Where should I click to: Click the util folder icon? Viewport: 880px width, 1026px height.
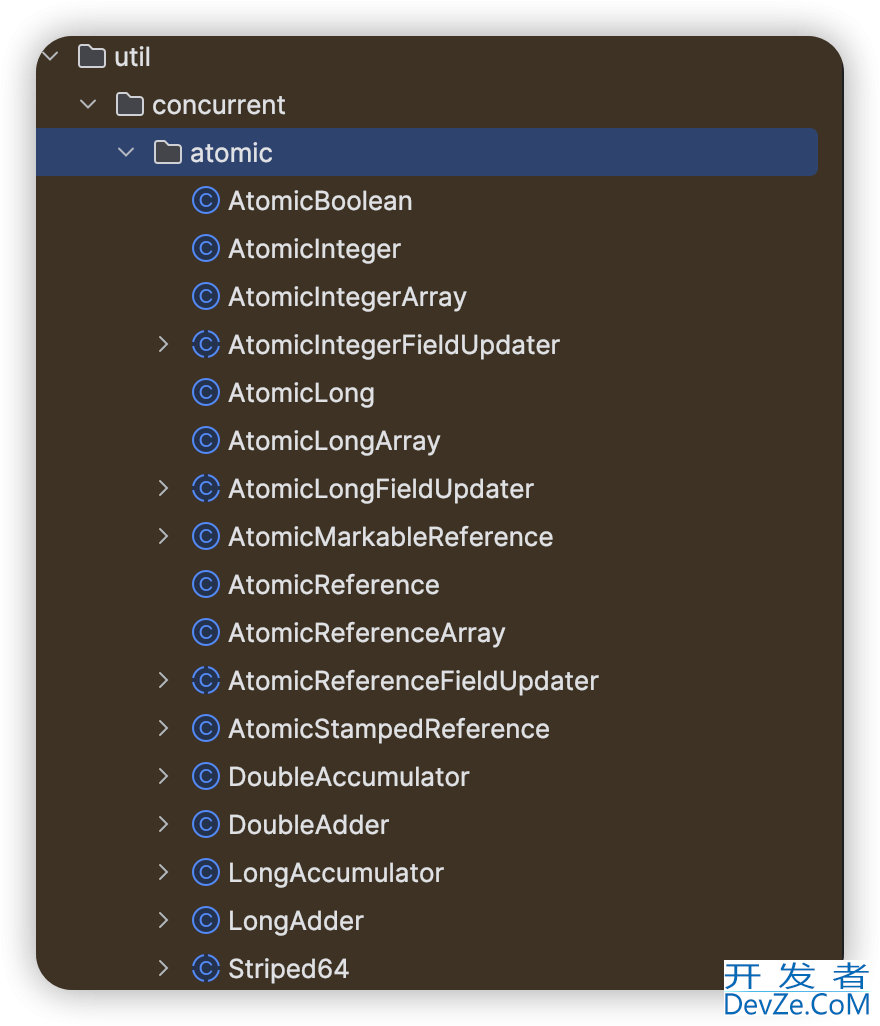91,57
